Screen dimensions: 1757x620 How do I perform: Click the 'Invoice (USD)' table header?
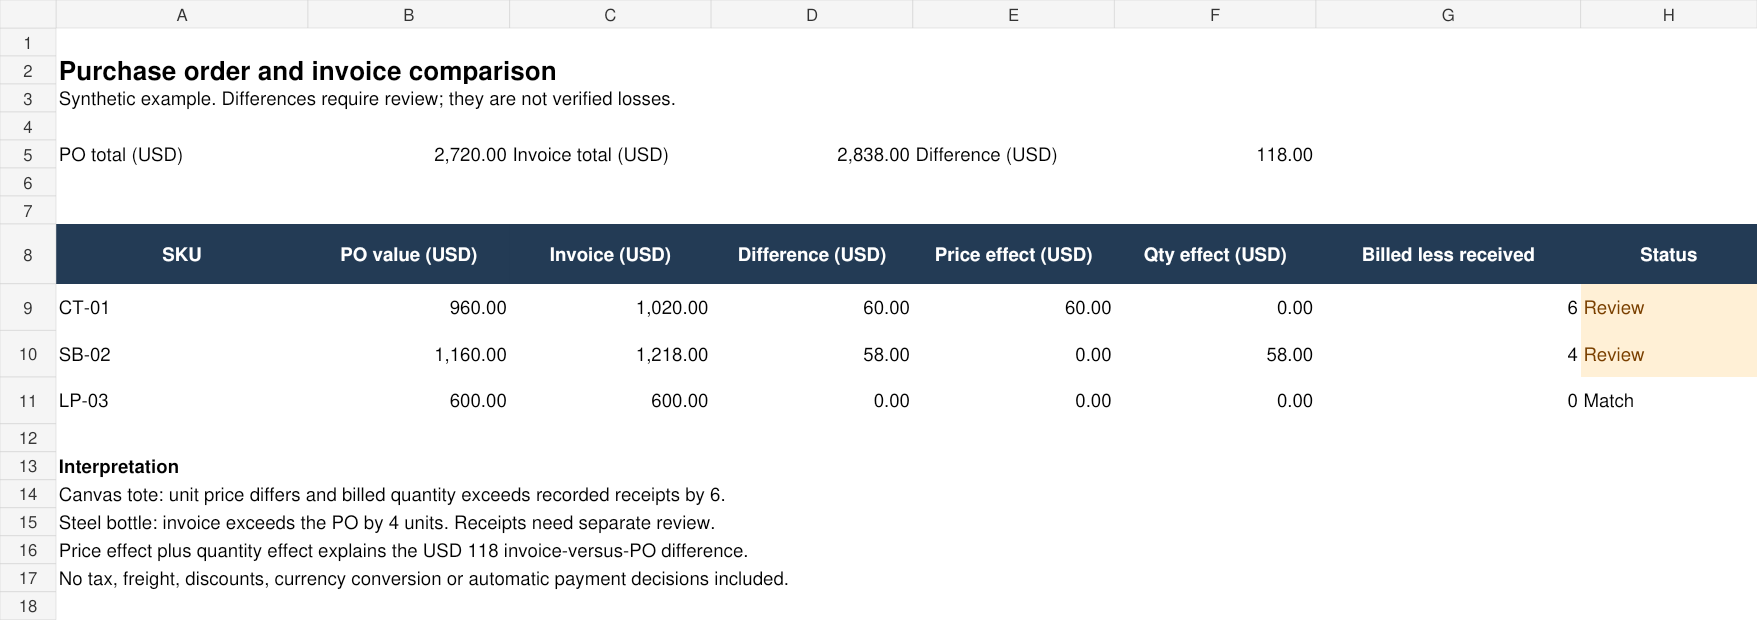point(610,255)
